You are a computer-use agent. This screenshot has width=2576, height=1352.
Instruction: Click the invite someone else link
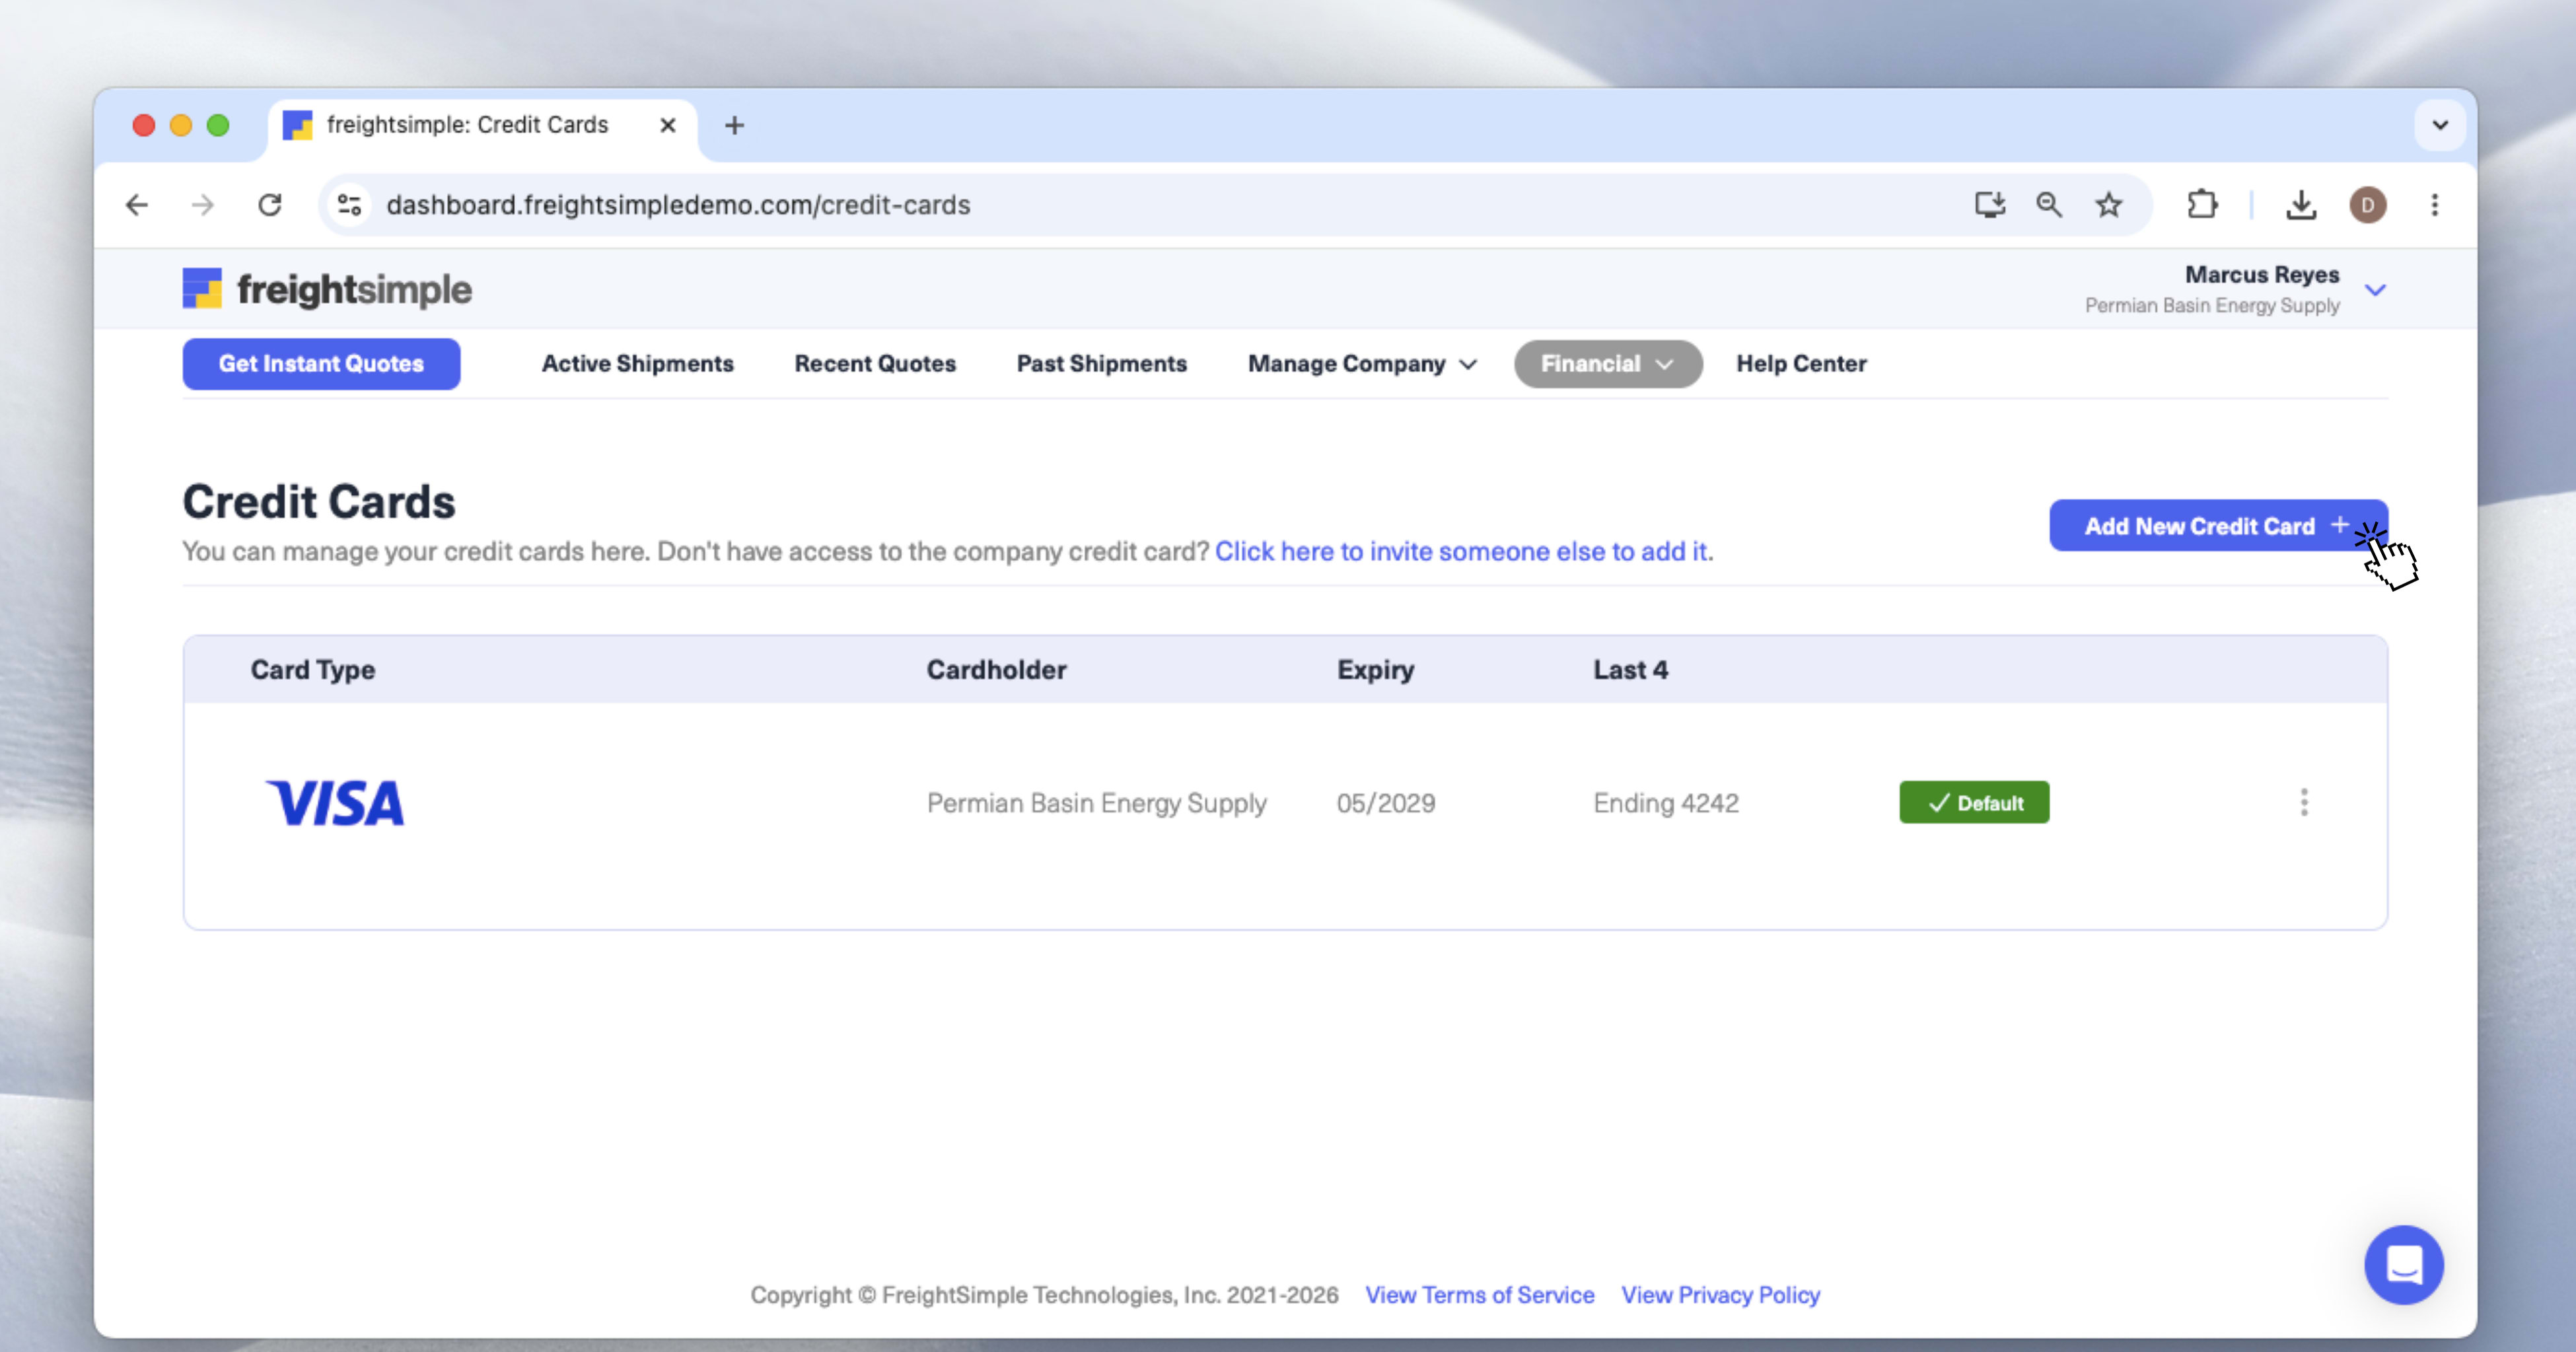(1461, 552)
